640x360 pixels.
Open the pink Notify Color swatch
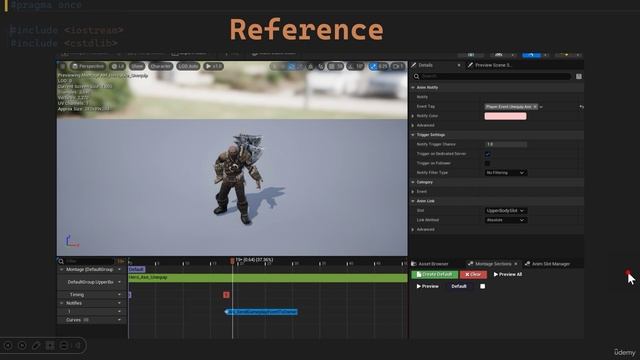tap(505, 116)
